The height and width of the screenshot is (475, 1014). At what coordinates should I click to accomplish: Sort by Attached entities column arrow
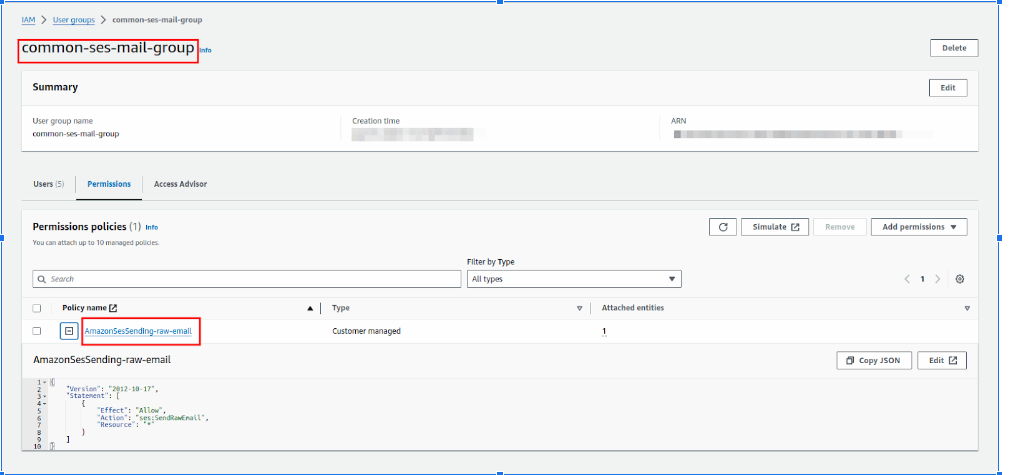tap(967, 308)
